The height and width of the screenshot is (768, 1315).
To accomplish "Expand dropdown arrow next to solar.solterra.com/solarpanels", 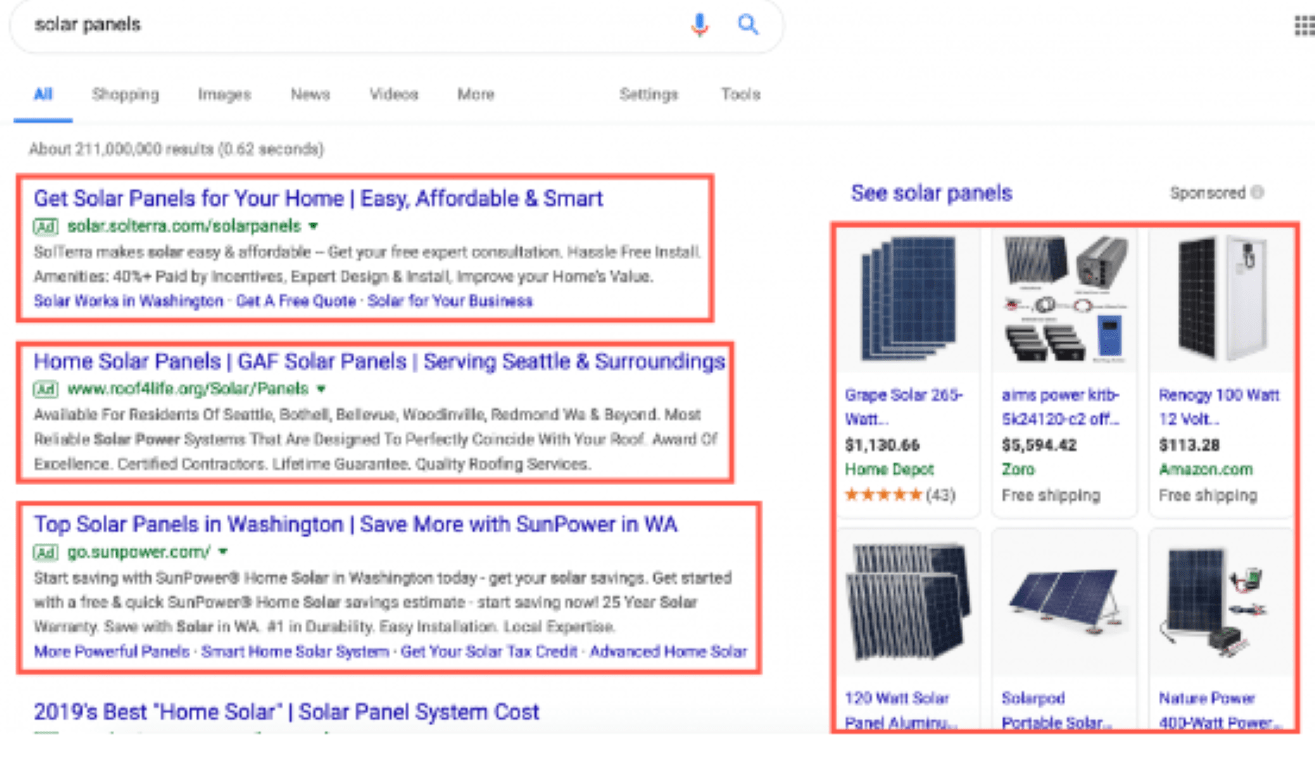I will [313, 226].
